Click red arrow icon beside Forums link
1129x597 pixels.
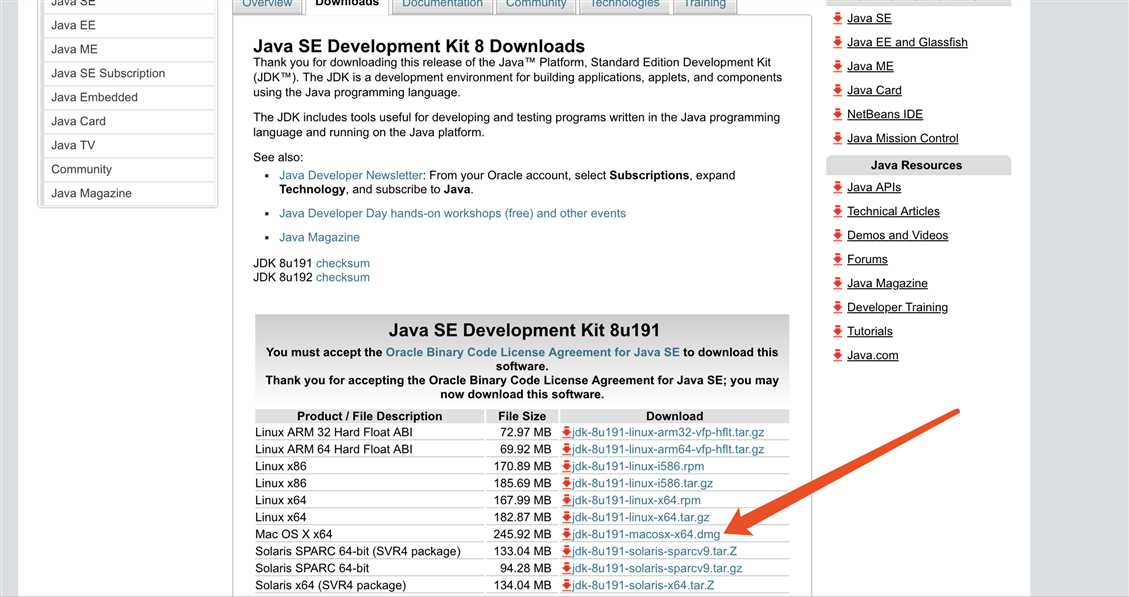pos(838,259)
